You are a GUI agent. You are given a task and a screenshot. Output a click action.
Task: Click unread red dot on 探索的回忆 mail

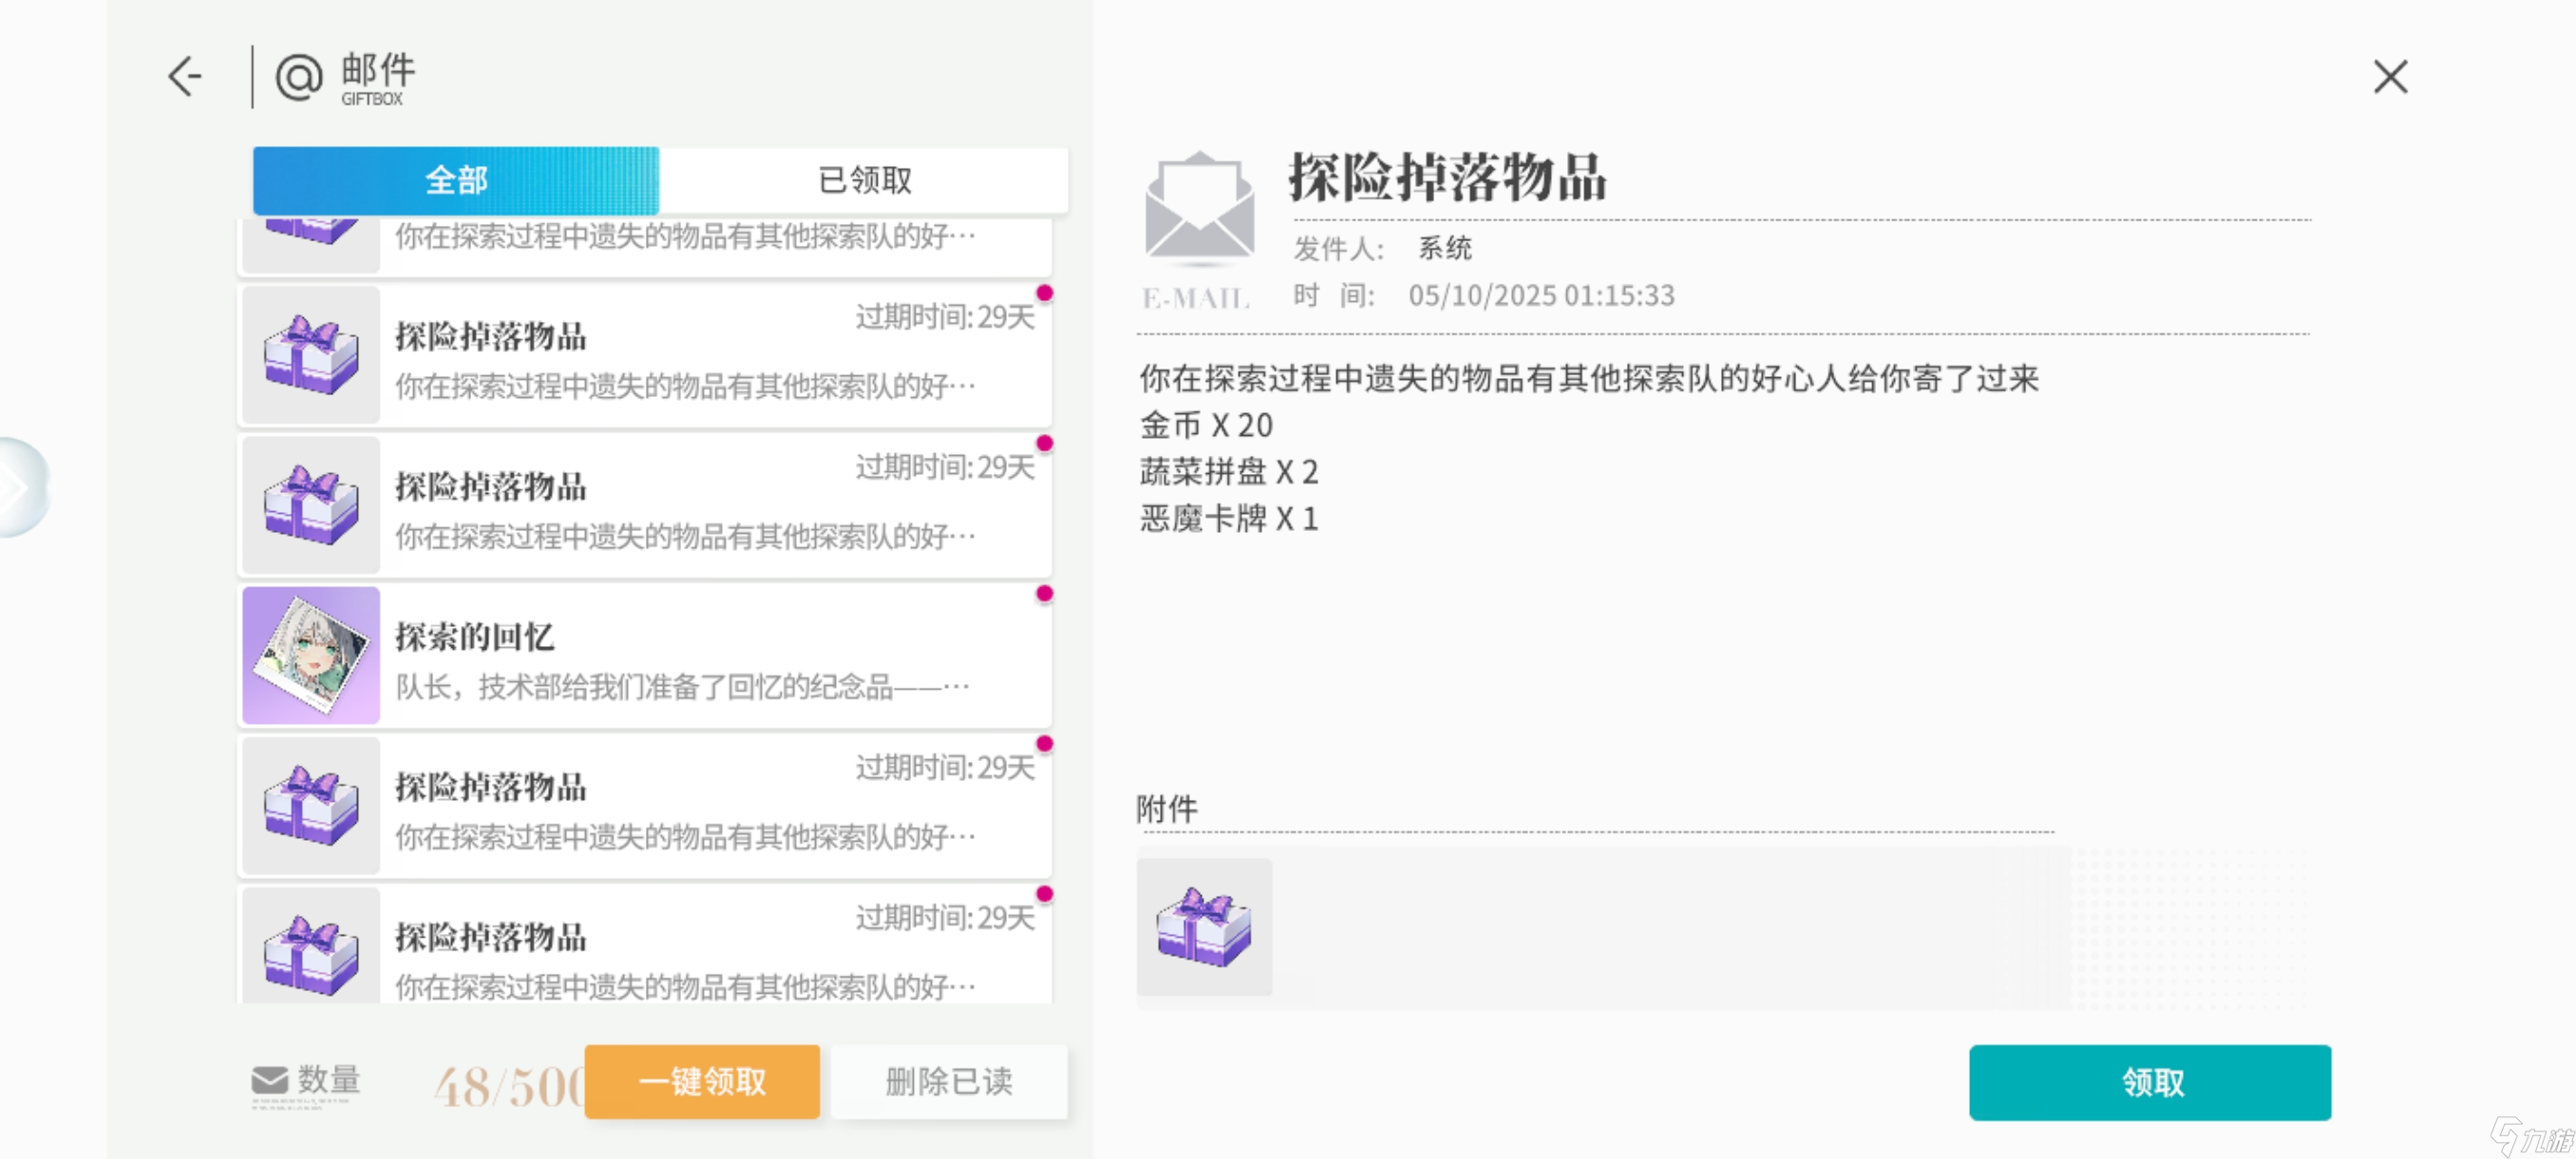[x=1044, y=594]
